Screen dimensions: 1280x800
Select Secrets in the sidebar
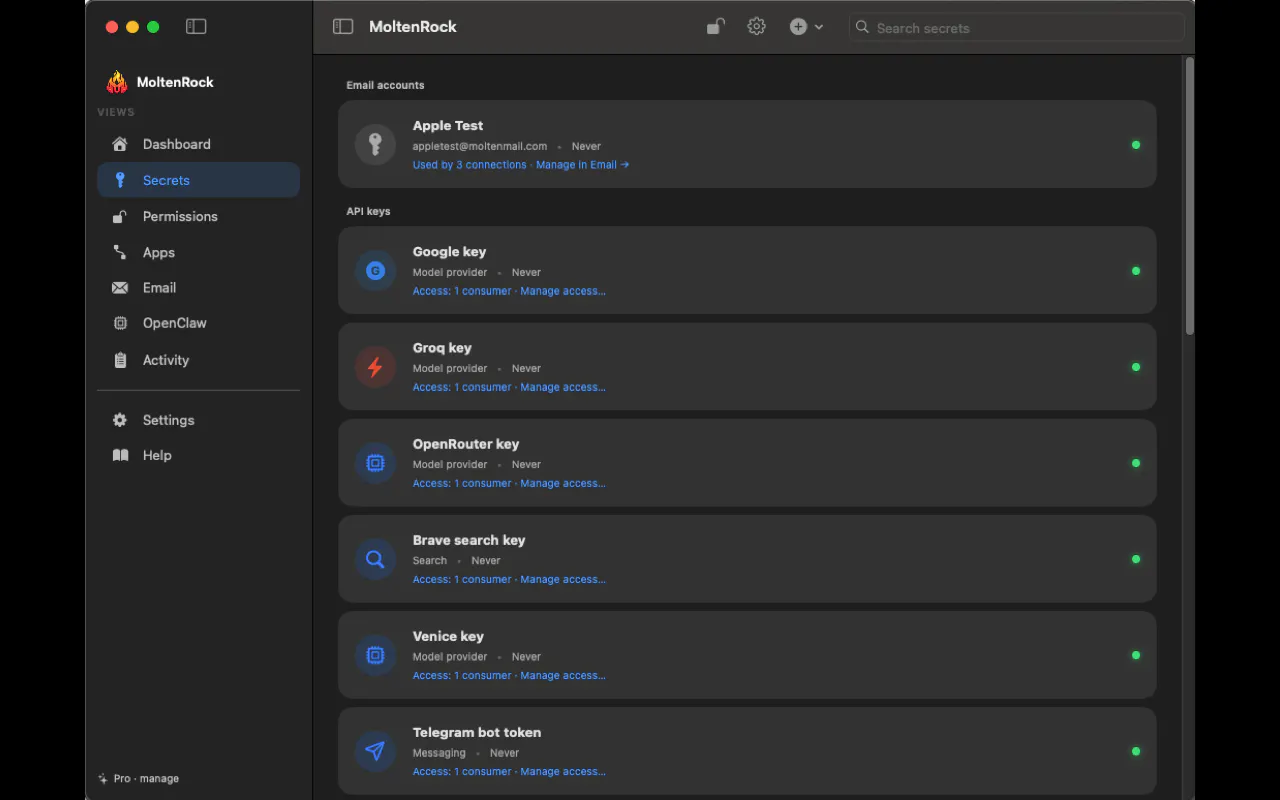[198, 180]
